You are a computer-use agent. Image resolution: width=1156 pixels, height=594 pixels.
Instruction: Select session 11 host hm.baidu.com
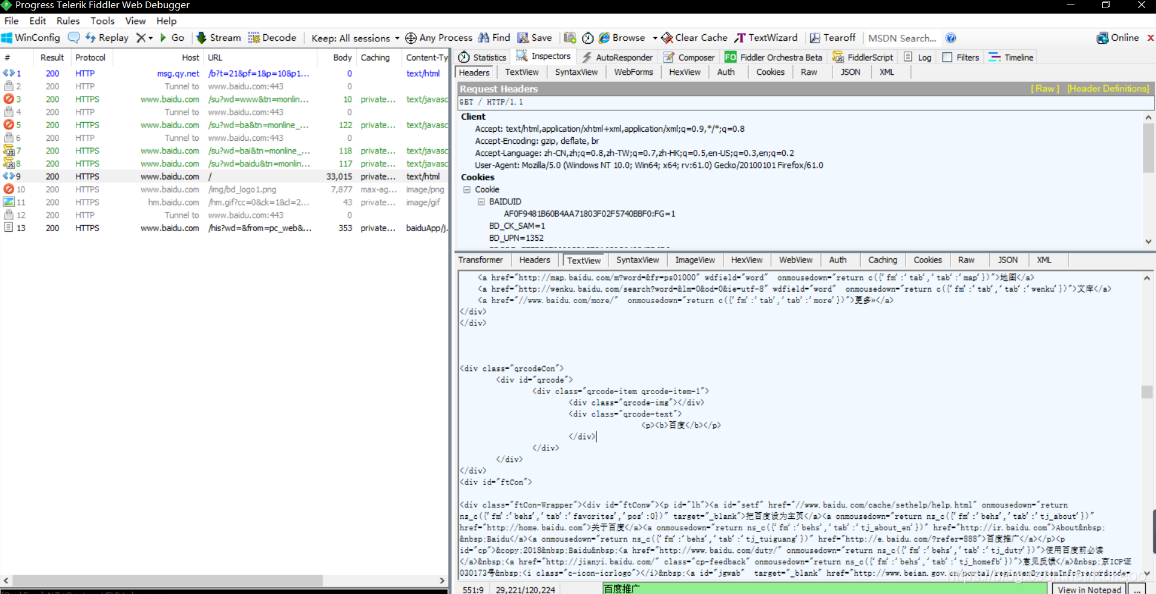224,202
